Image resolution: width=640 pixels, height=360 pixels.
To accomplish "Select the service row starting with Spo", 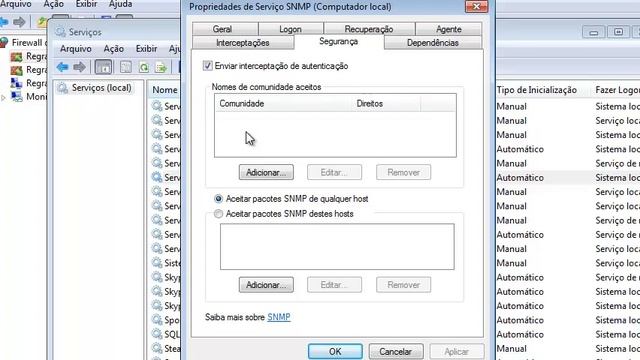I will [165, 320].
